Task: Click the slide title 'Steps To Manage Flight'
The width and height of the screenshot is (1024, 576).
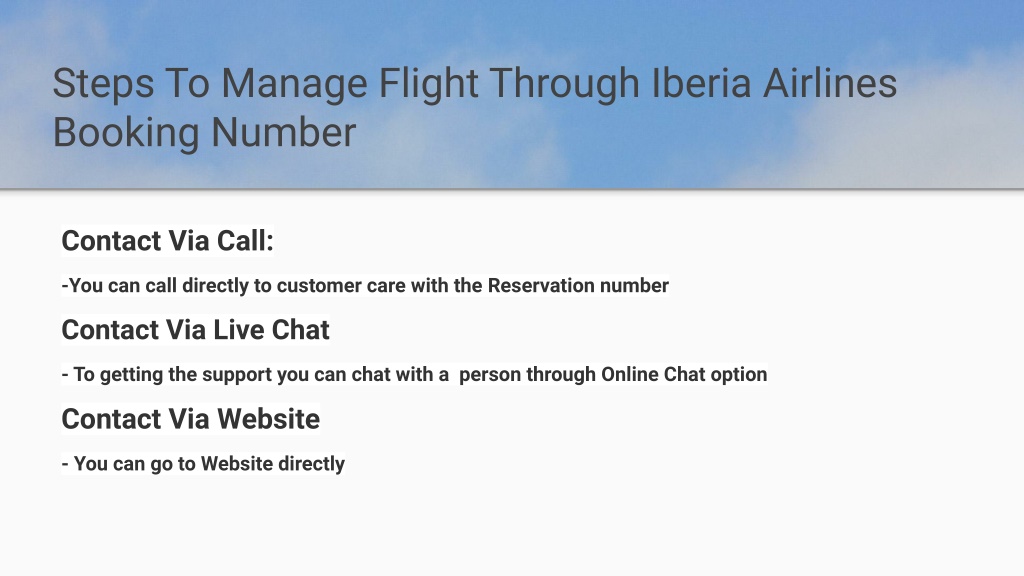Action: click(265, 84)
